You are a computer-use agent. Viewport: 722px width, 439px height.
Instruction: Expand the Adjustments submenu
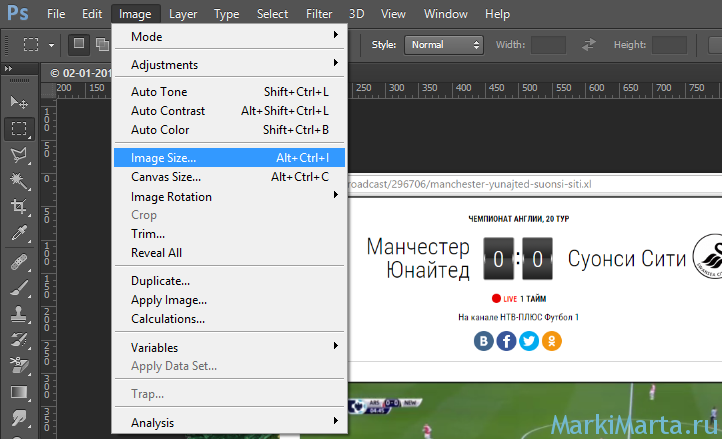tap(229, 64)
